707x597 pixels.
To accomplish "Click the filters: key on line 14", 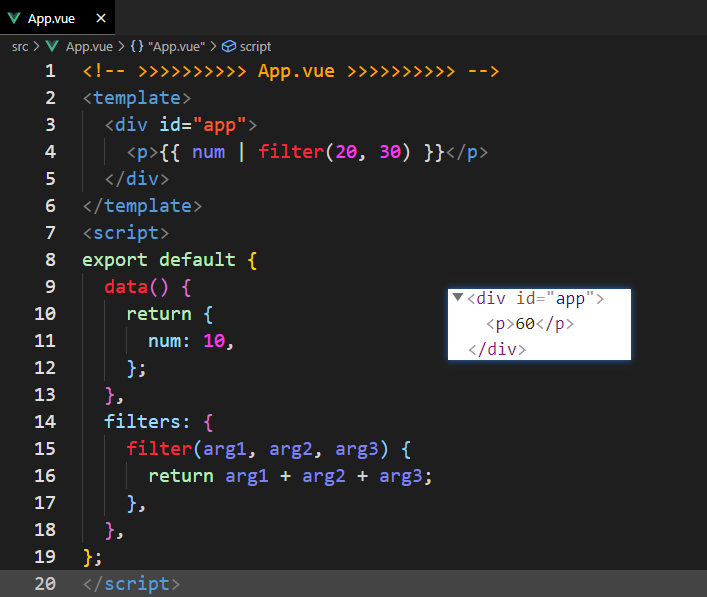I will pos(147,422).
